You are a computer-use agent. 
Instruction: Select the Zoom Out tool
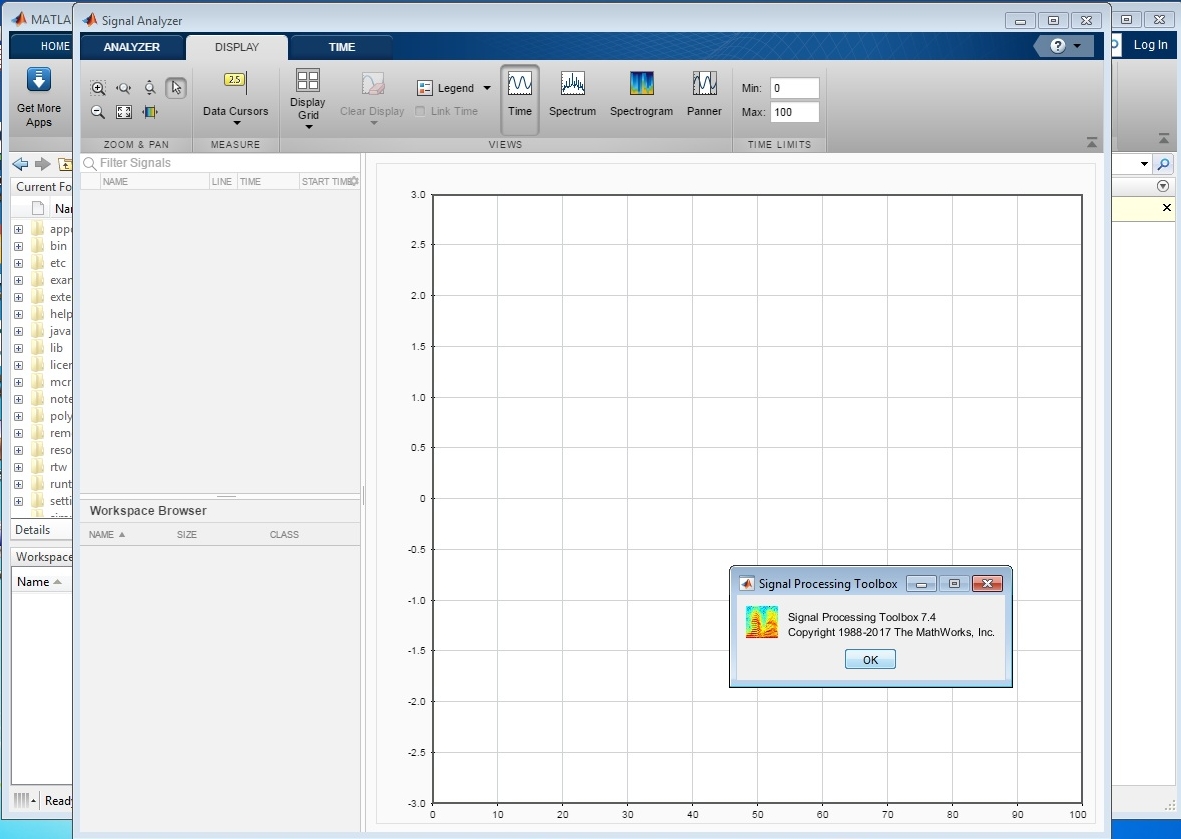[x=98, y=112]
